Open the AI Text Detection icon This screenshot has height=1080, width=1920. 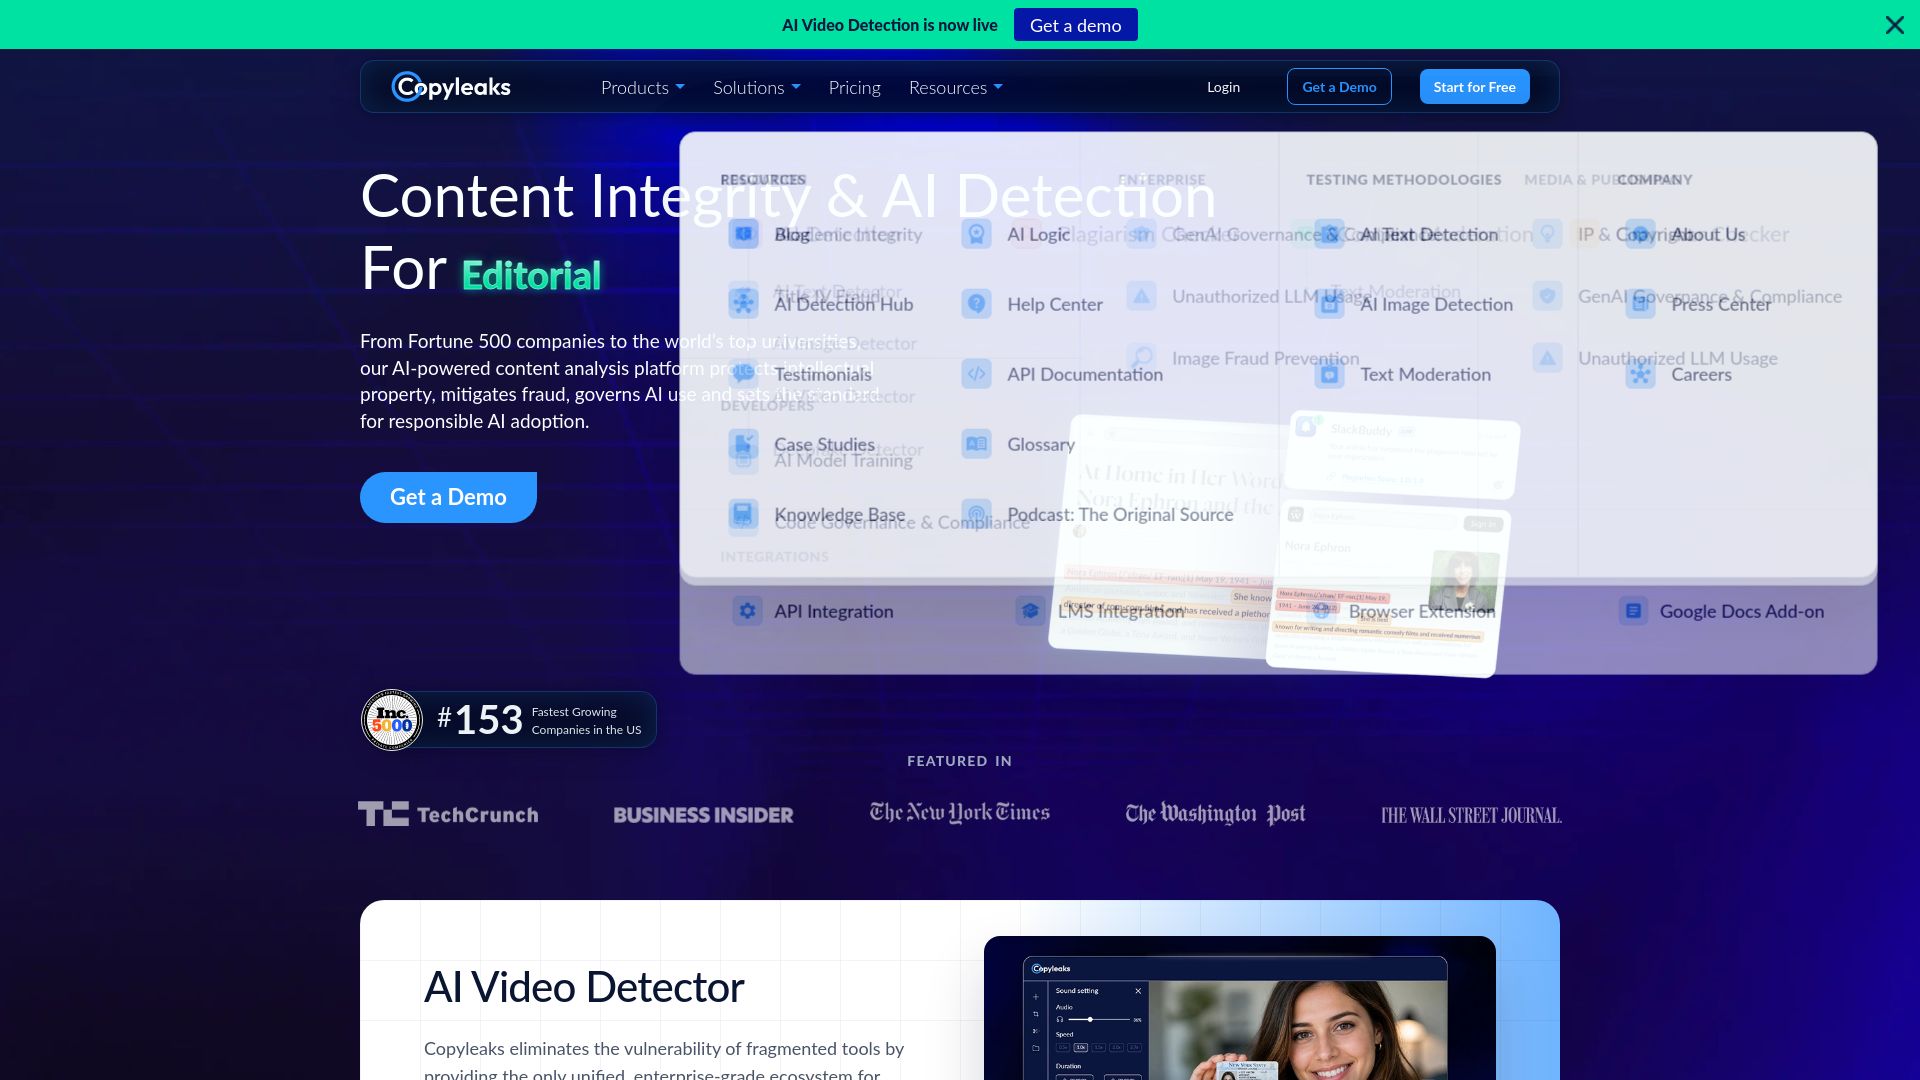point(1329,234)
